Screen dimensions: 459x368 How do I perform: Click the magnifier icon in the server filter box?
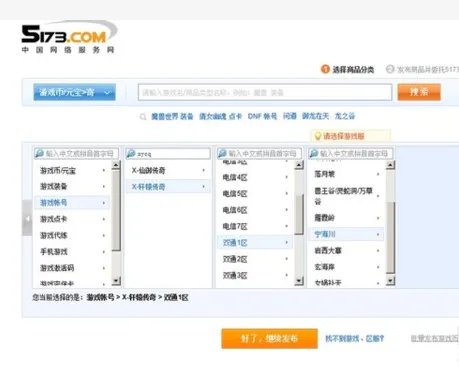click(x=314, y=153)
